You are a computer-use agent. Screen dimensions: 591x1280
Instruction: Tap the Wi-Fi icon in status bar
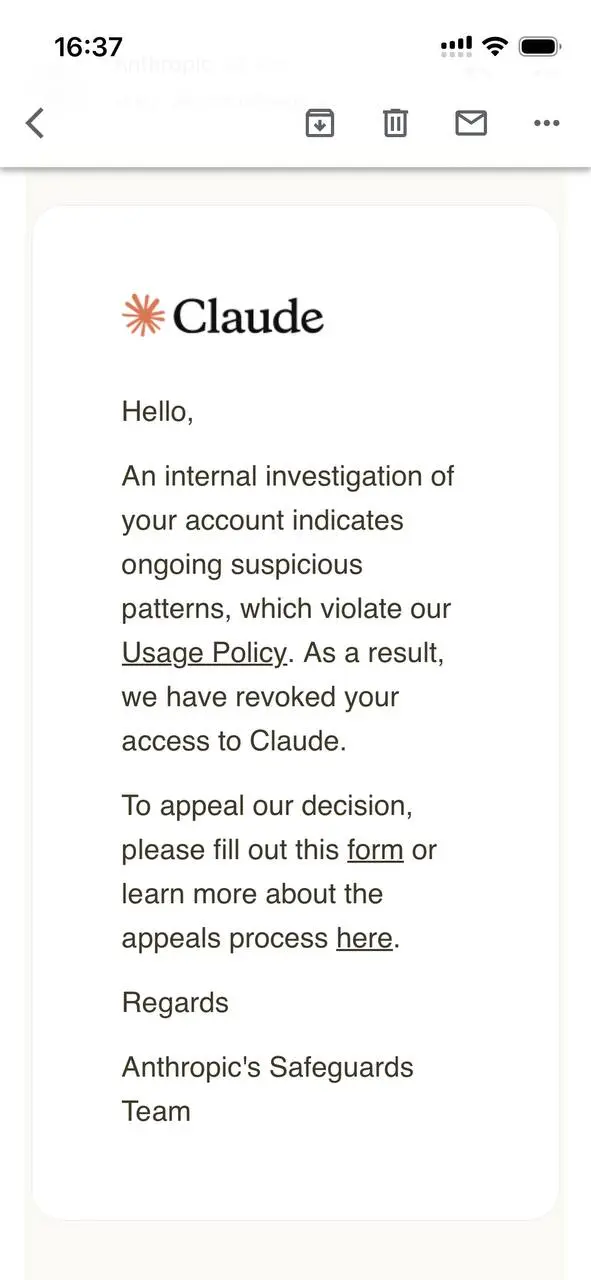pos(494,46)
